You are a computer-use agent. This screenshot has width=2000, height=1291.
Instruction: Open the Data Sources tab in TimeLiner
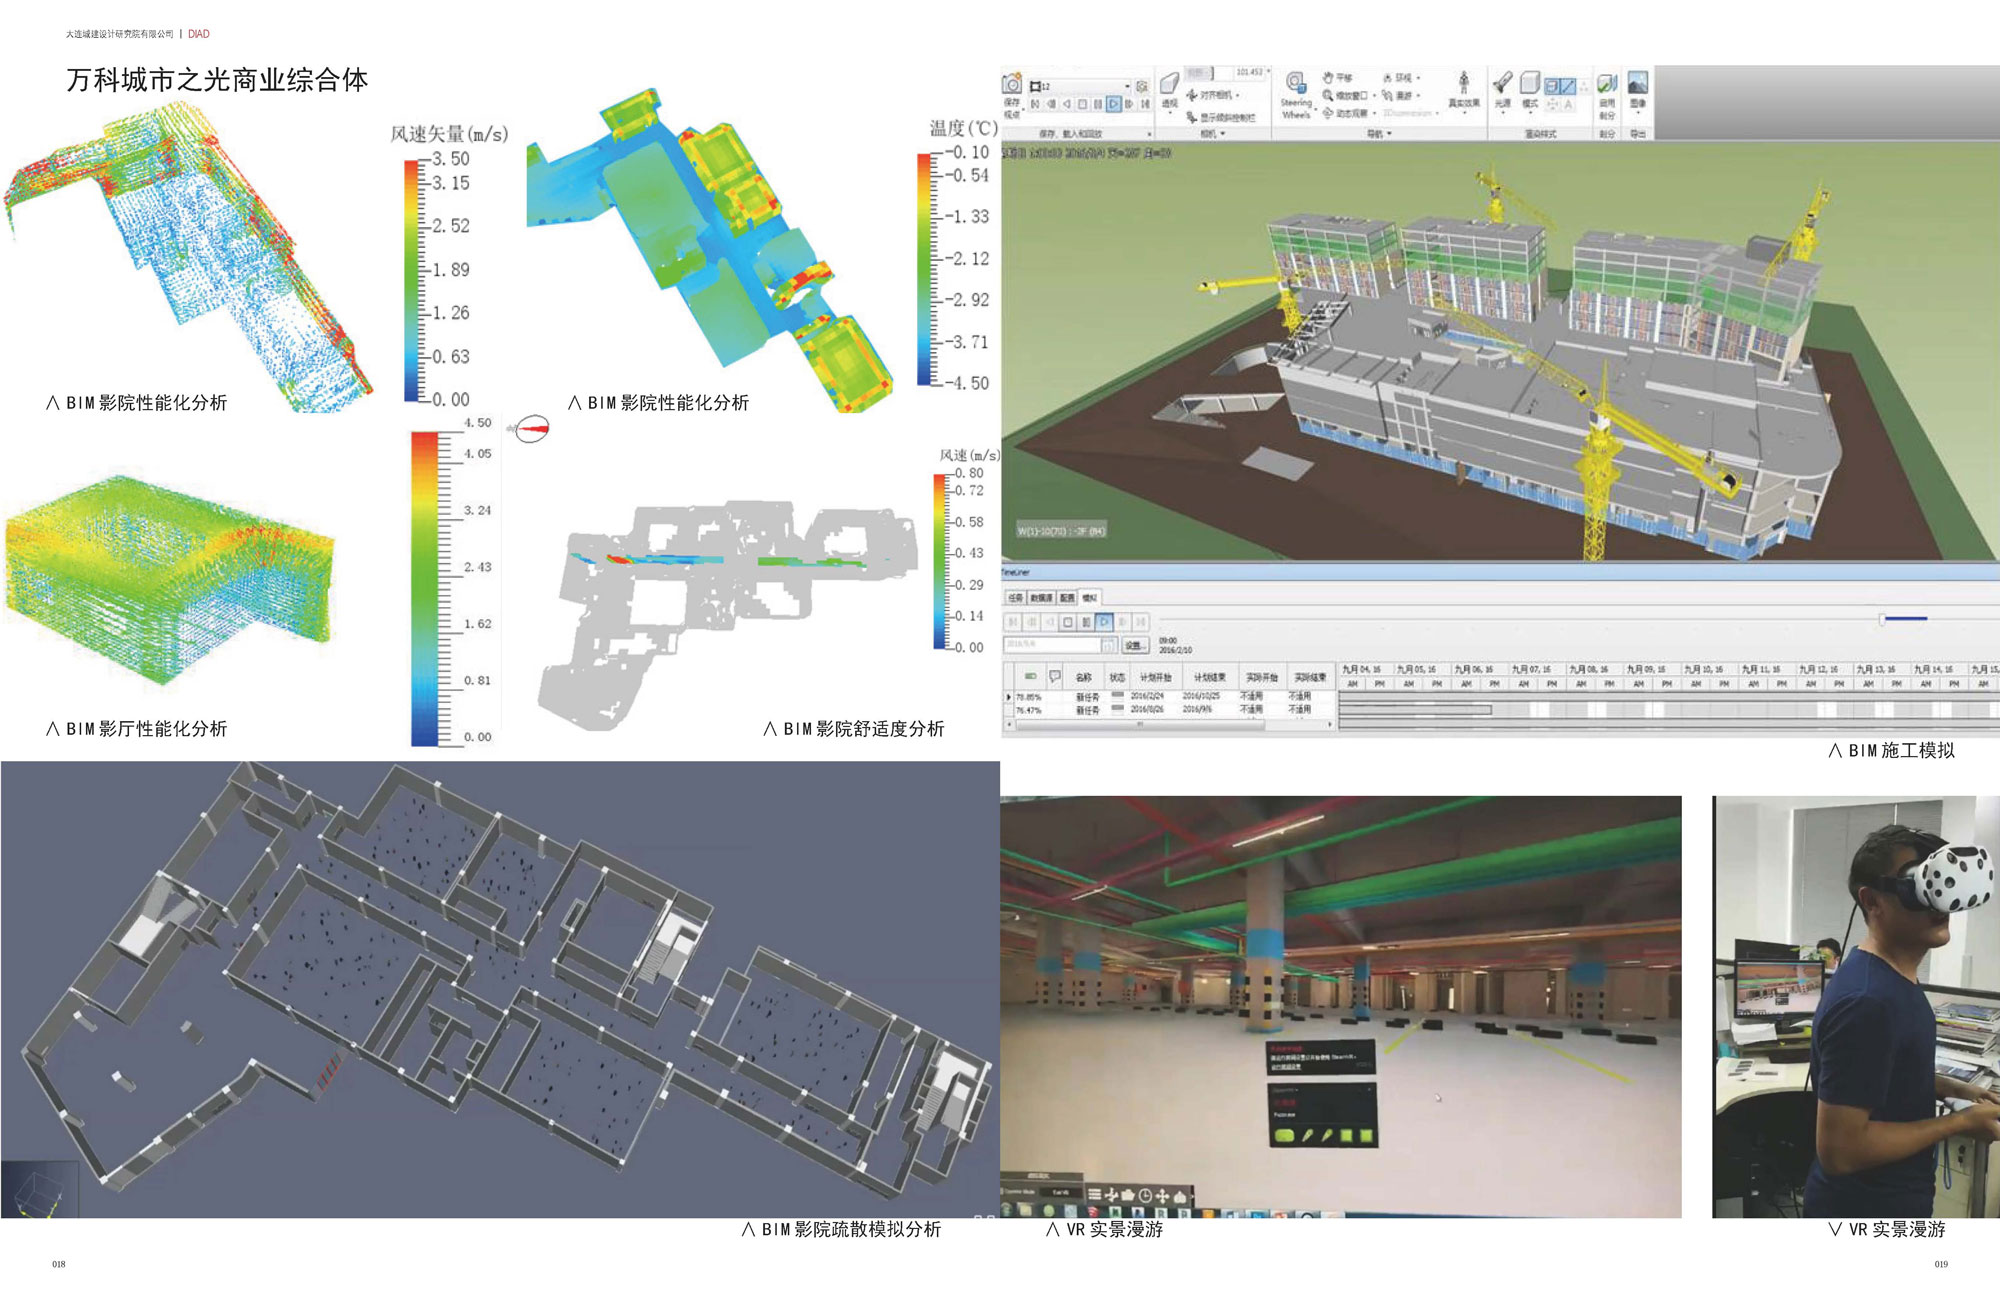(x=1041, y=597)
